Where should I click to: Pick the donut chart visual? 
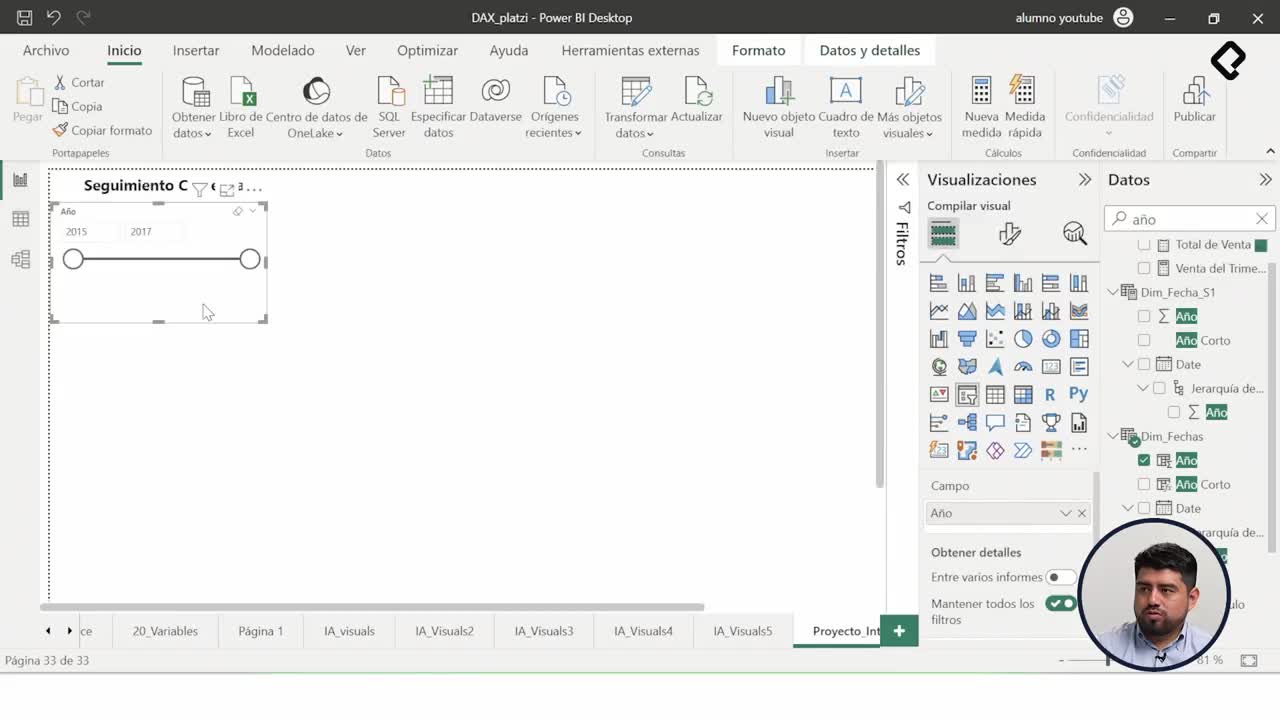click(x=1050, y=339)
